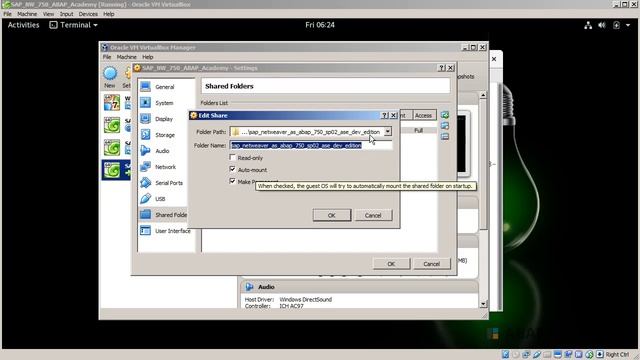Enable the Read-only checkbox
This screenshot has width=640, height=360.
point(232,158)
